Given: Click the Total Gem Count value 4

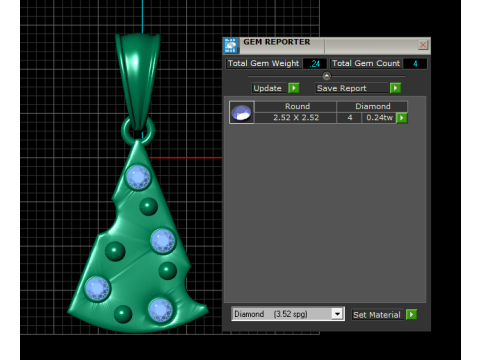Looking at the screenshot, I should 415,64.
